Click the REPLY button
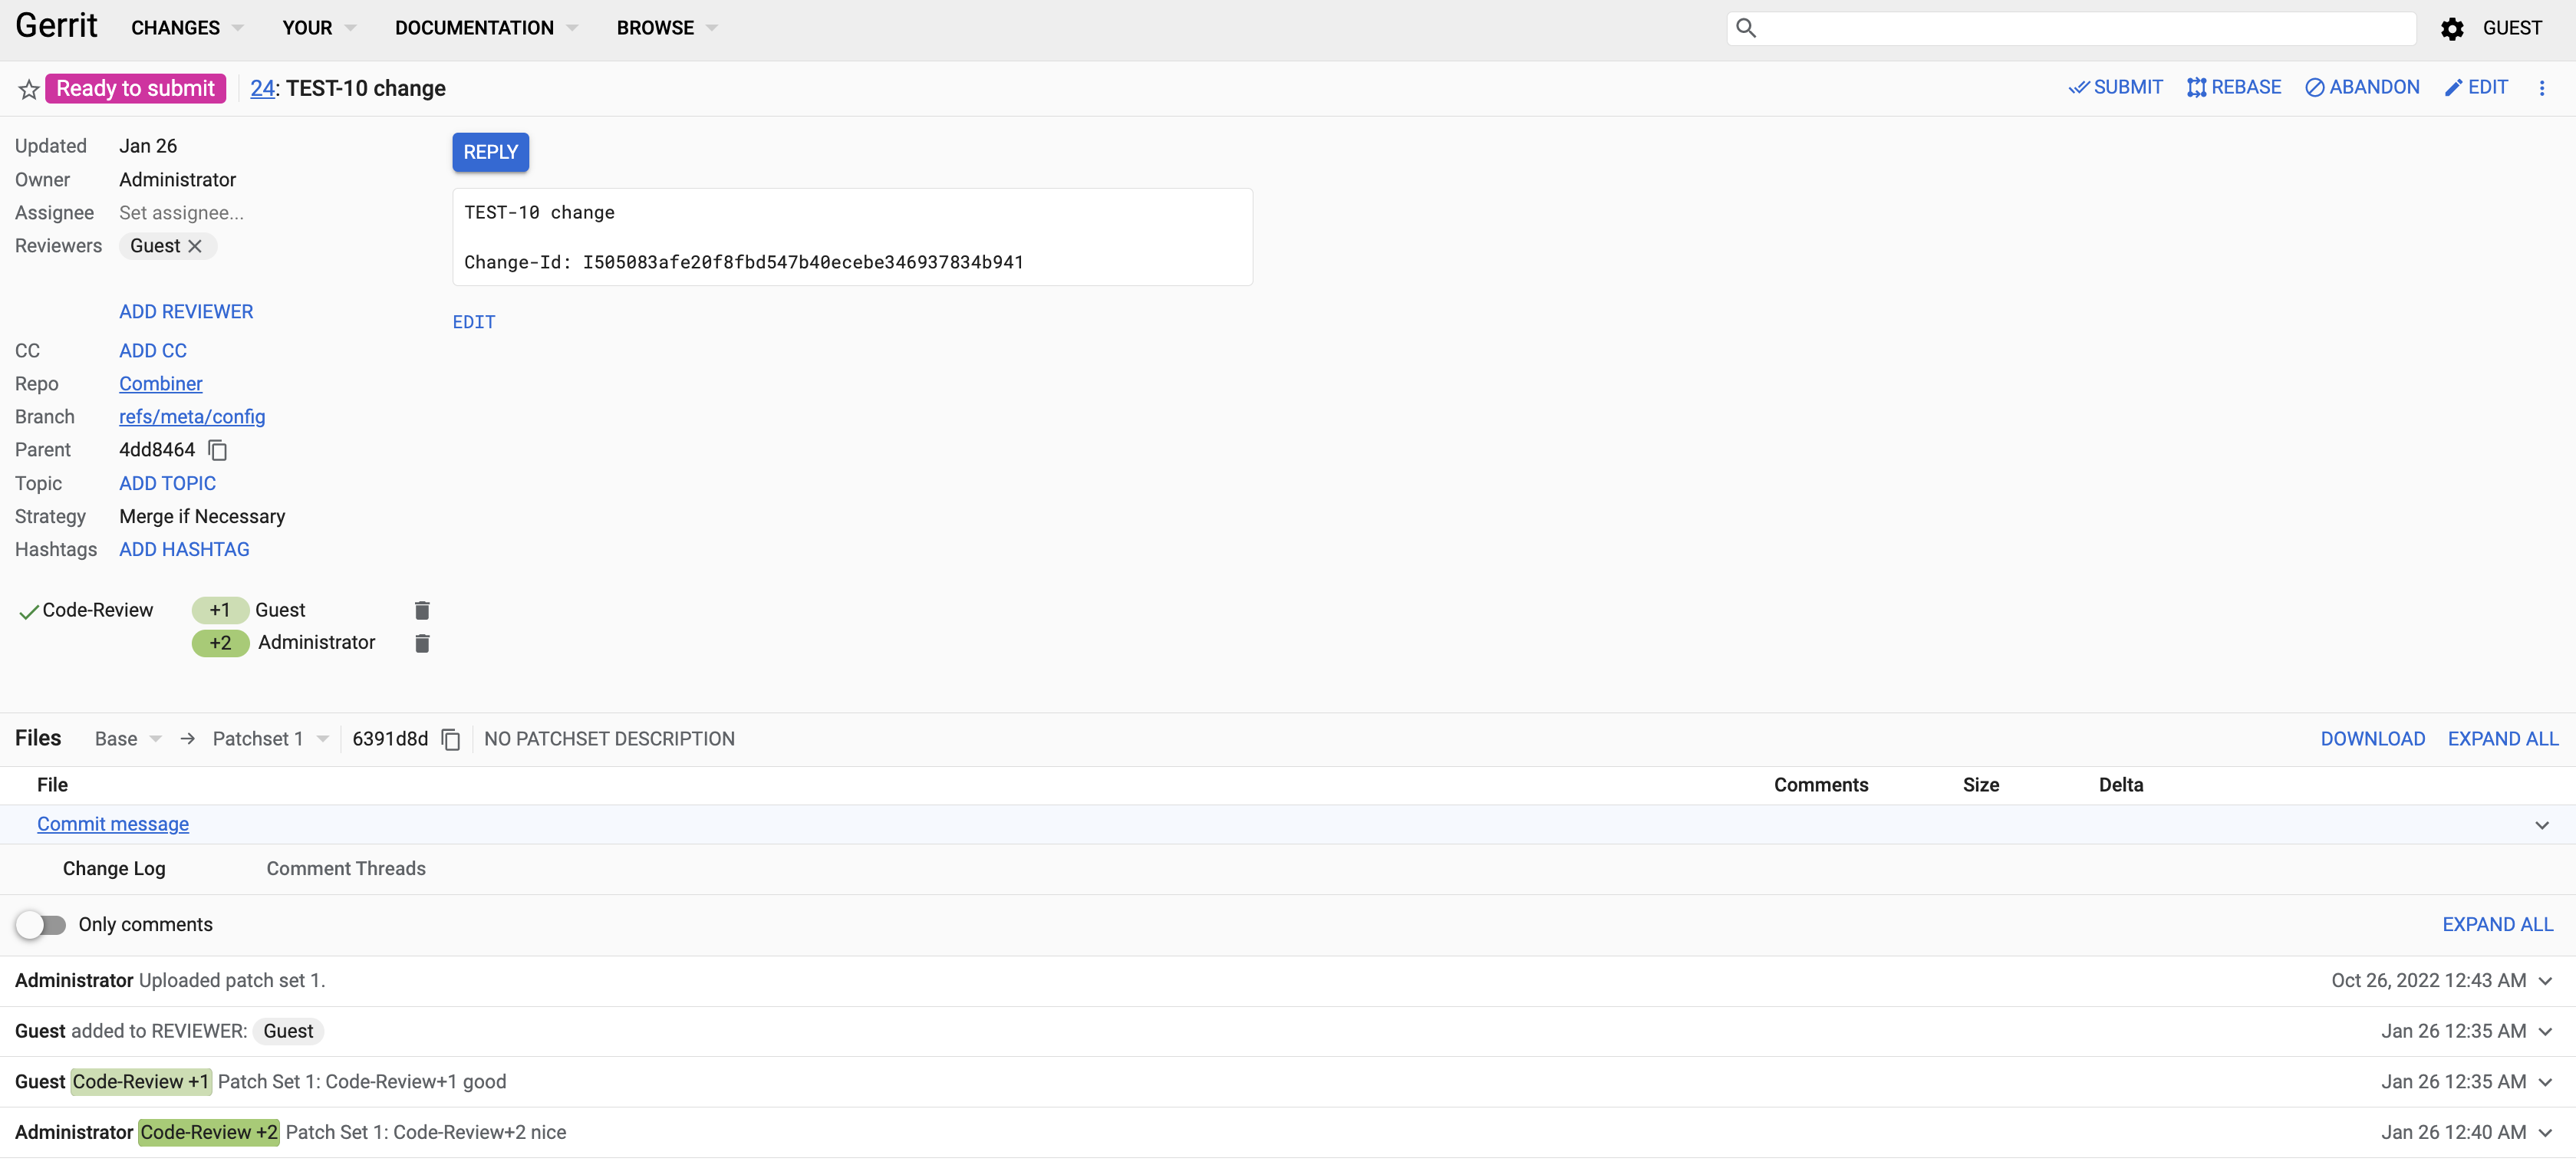This screenshot has height=1165, width=2576. (490, 152)
